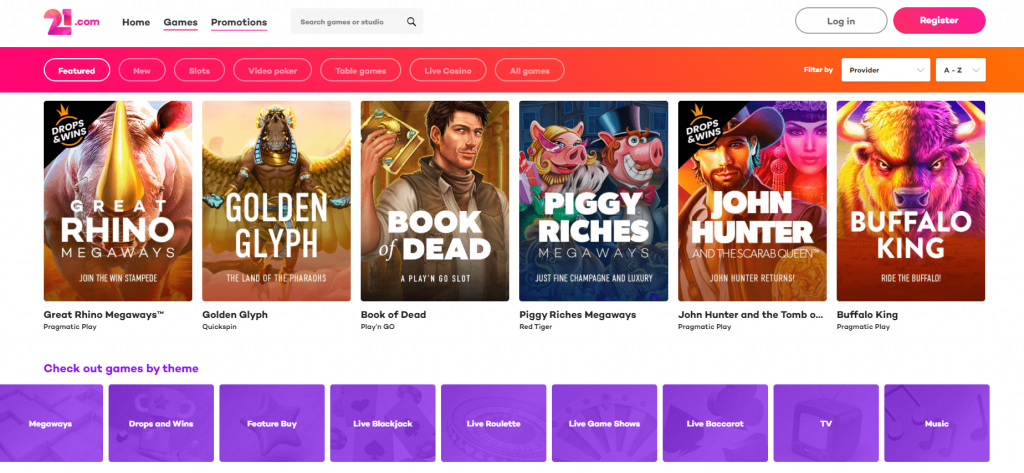
Task: Open the Live Roulette theme tile
Action: (494, 424)
